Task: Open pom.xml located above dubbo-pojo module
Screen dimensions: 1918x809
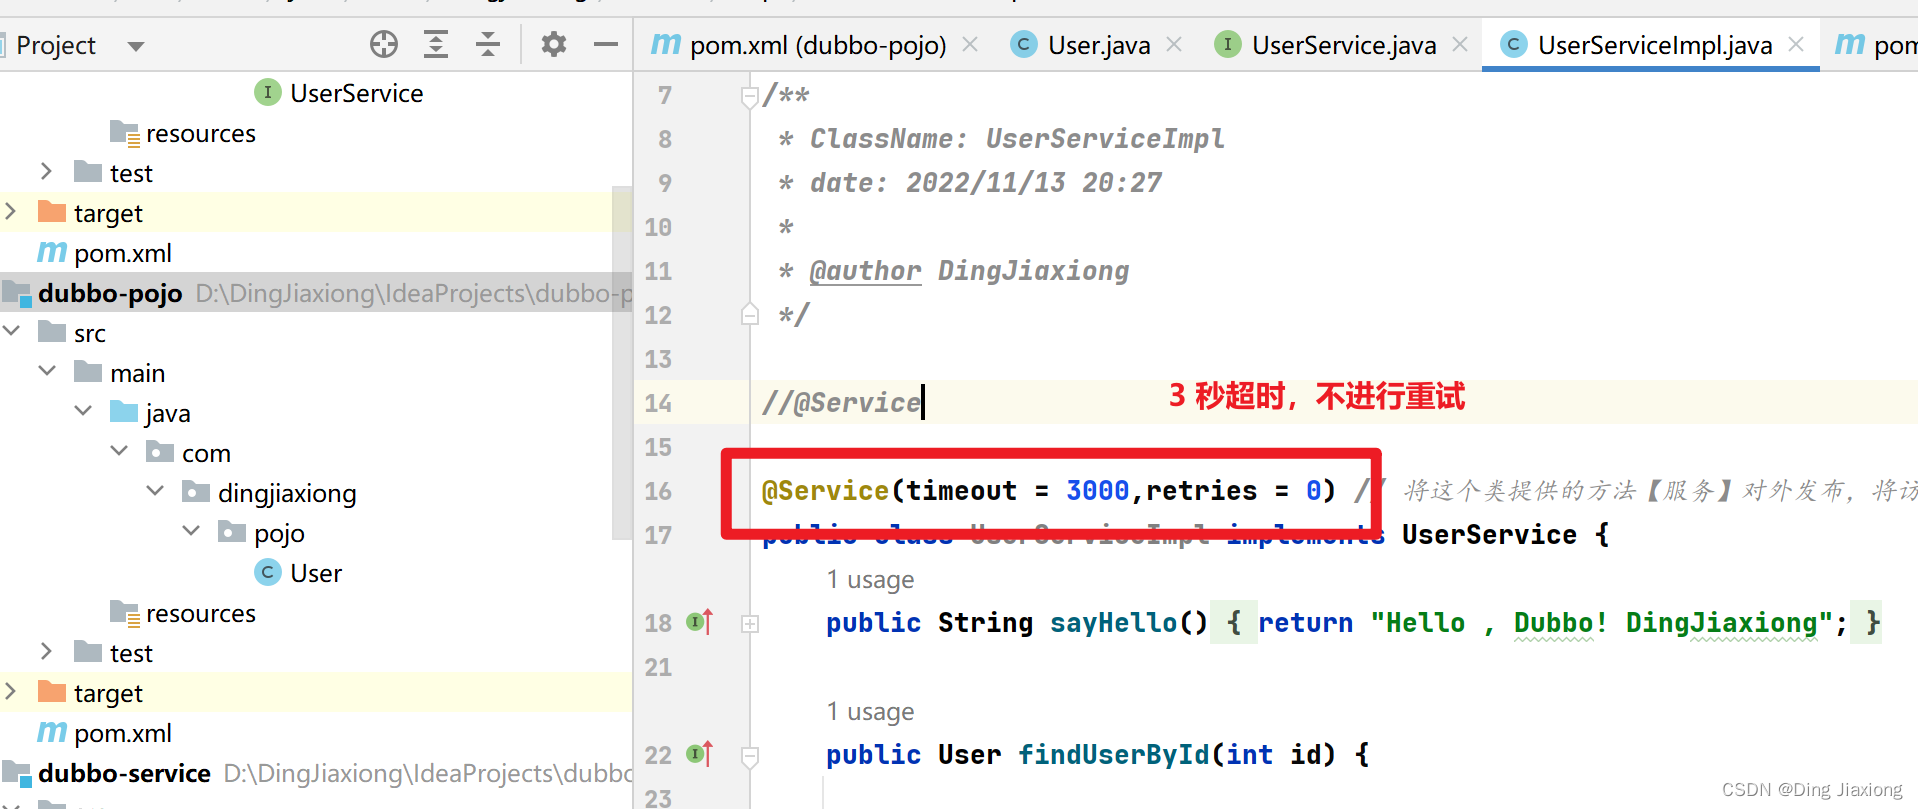Action: (x=104, y=253)
